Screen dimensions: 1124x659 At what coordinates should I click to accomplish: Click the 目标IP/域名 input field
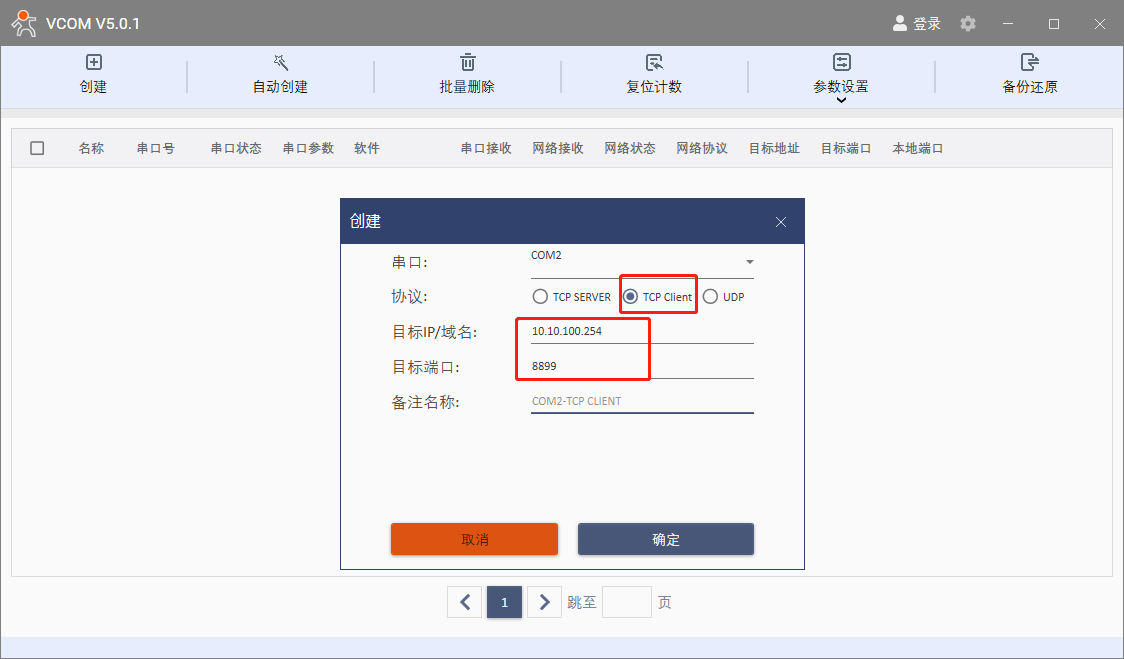[641, 331]
